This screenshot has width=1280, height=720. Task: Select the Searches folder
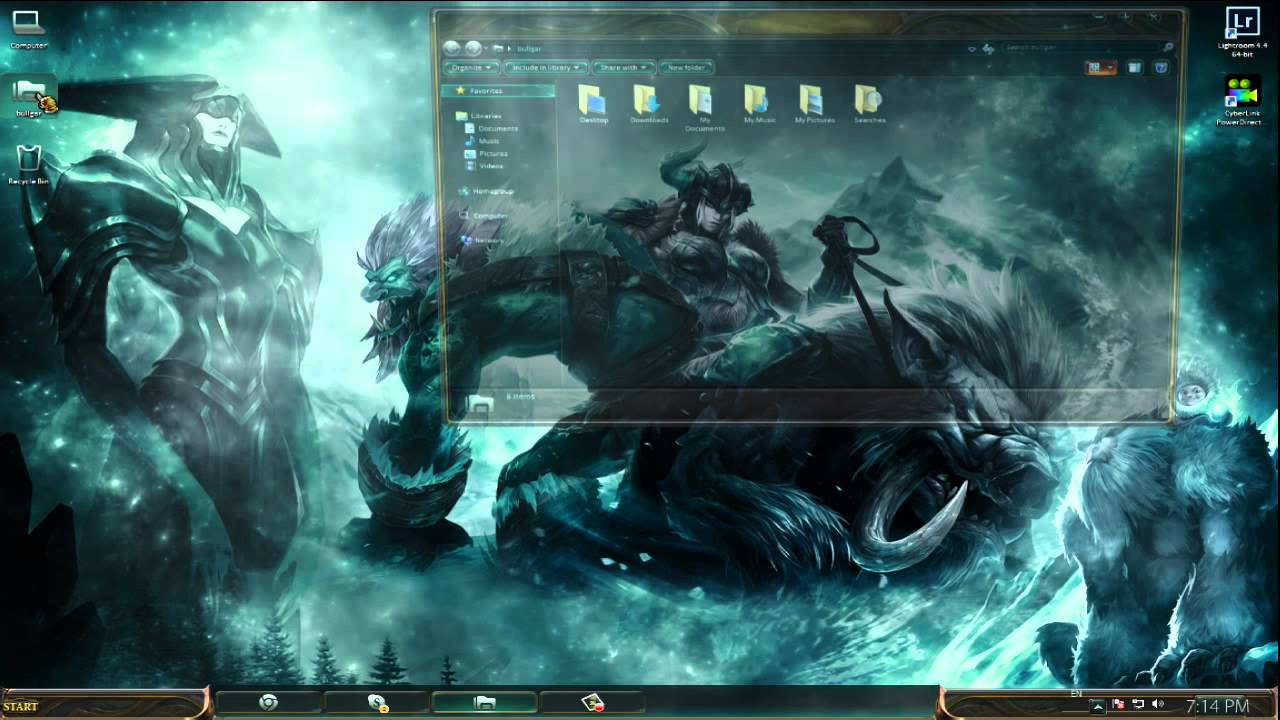tap(869, 104)
